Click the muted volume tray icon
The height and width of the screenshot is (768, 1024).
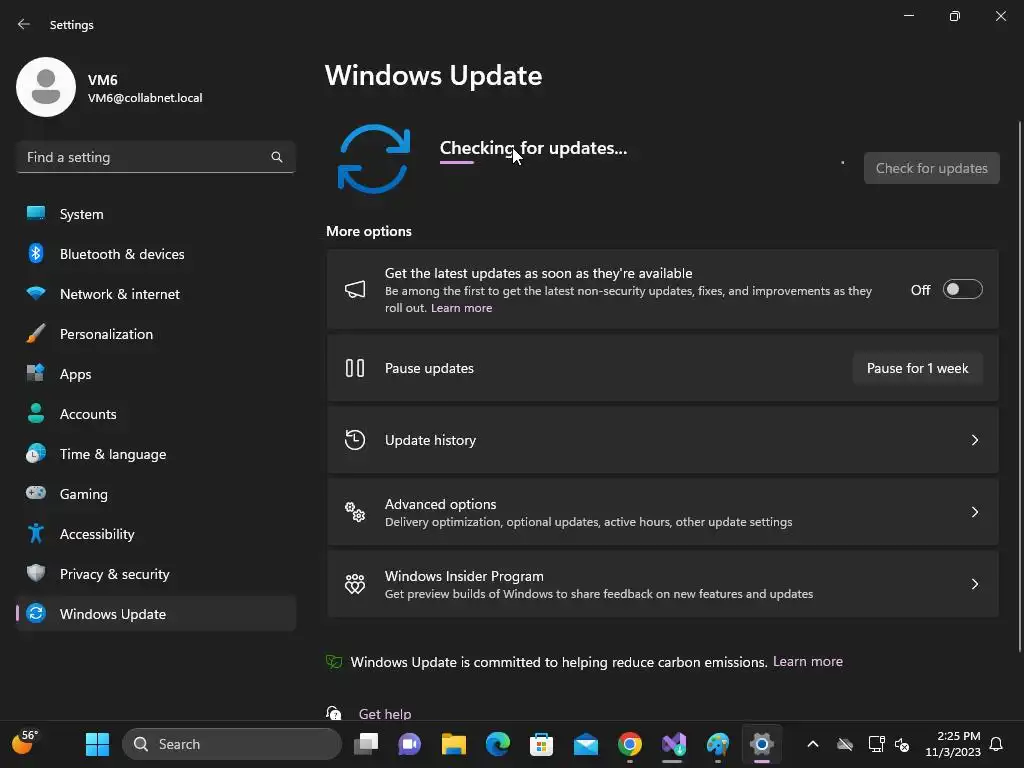click(x=902, y=744)
